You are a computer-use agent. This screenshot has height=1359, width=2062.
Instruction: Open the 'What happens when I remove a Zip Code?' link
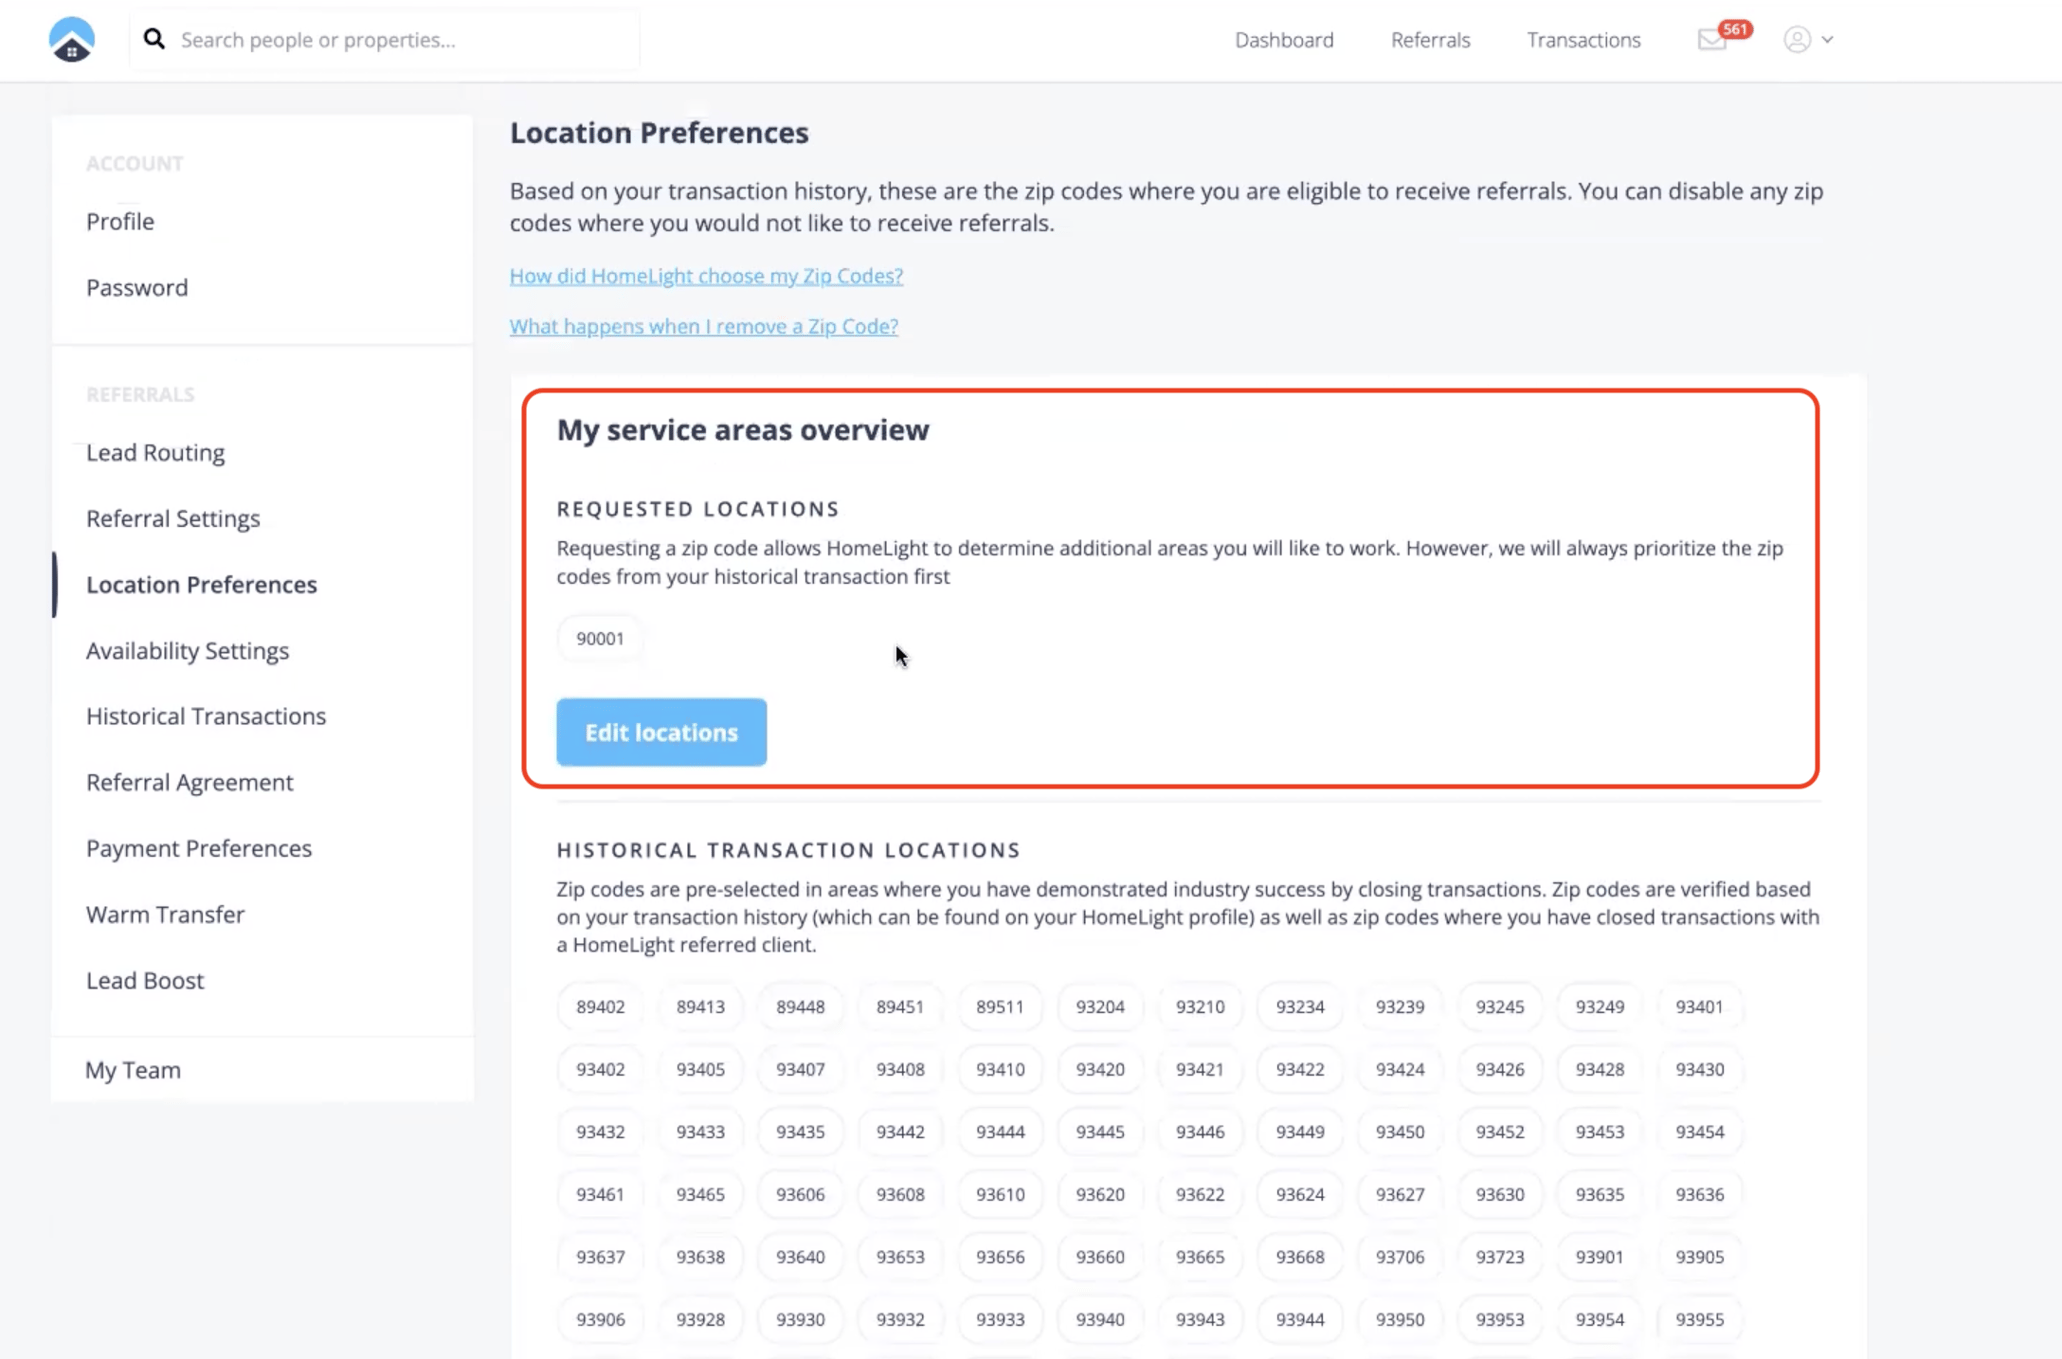click(703, 326)
